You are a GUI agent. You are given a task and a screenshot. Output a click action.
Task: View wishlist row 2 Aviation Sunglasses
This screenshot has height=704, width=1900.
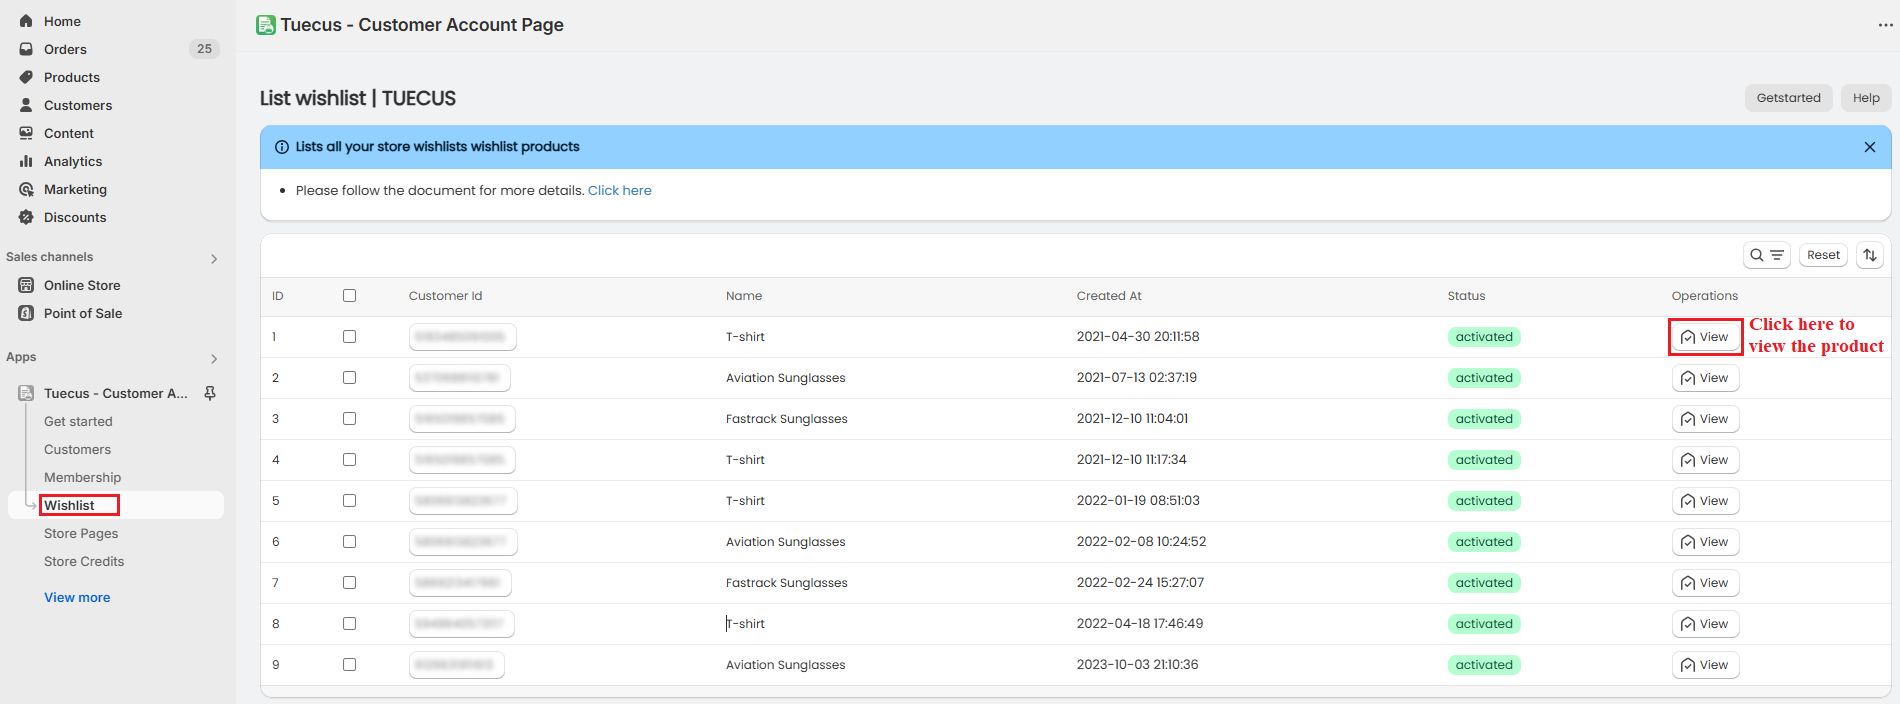(x=1705, y=378)
